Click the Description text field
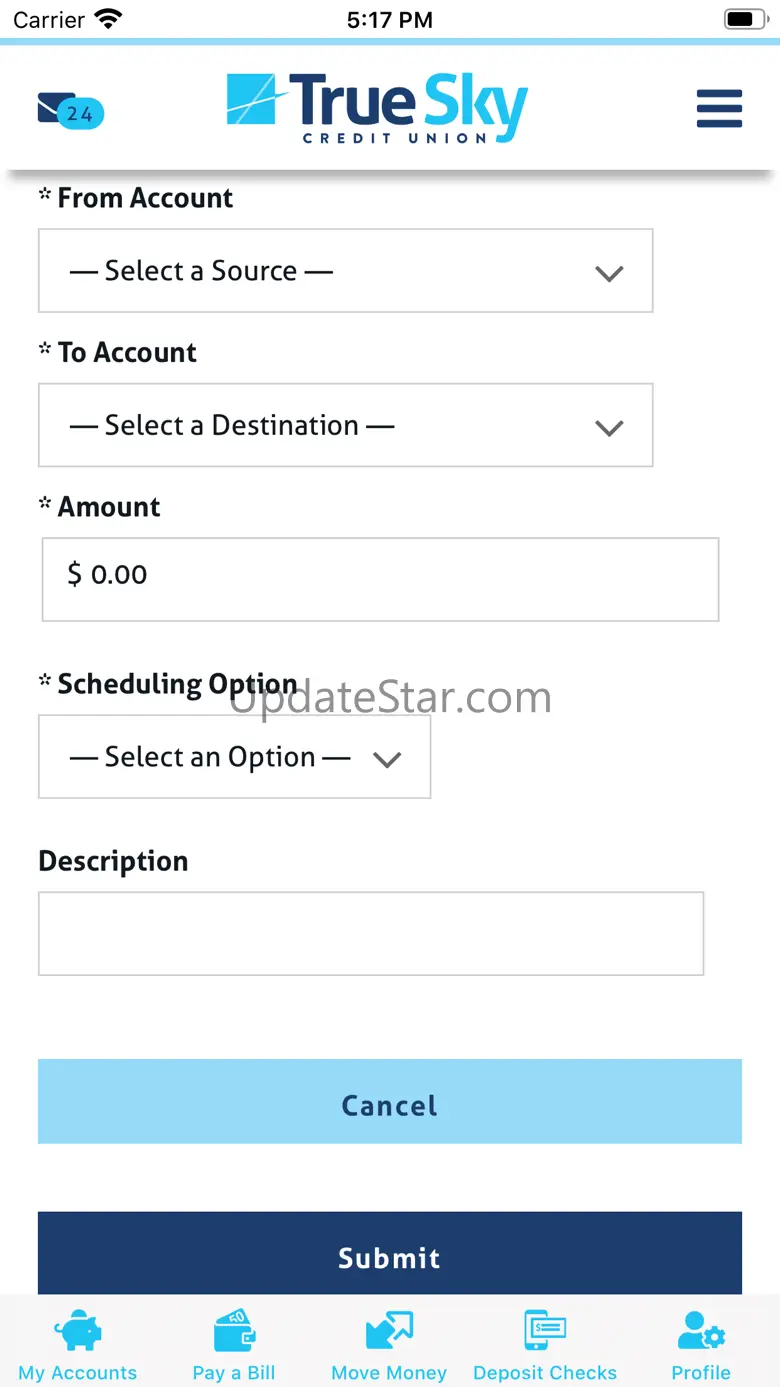 click(x=371, y=933)
